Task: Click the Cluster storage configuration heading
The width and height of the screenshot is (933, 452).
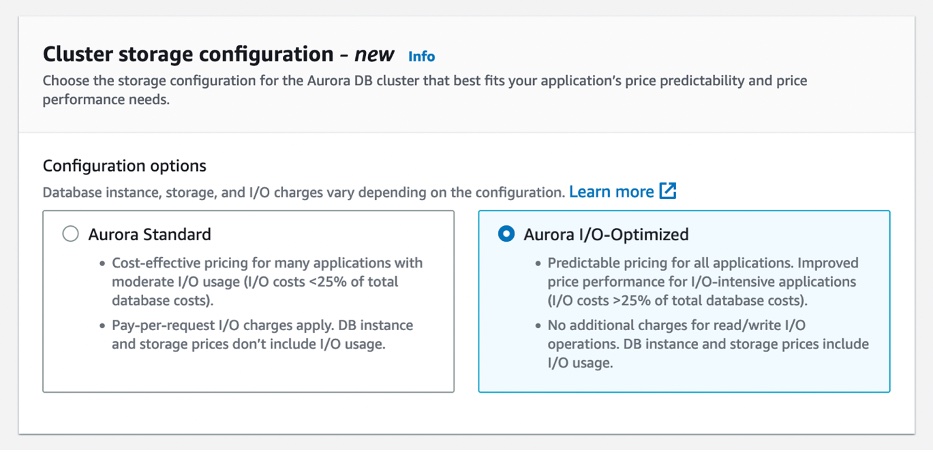Action: (218, 55)
